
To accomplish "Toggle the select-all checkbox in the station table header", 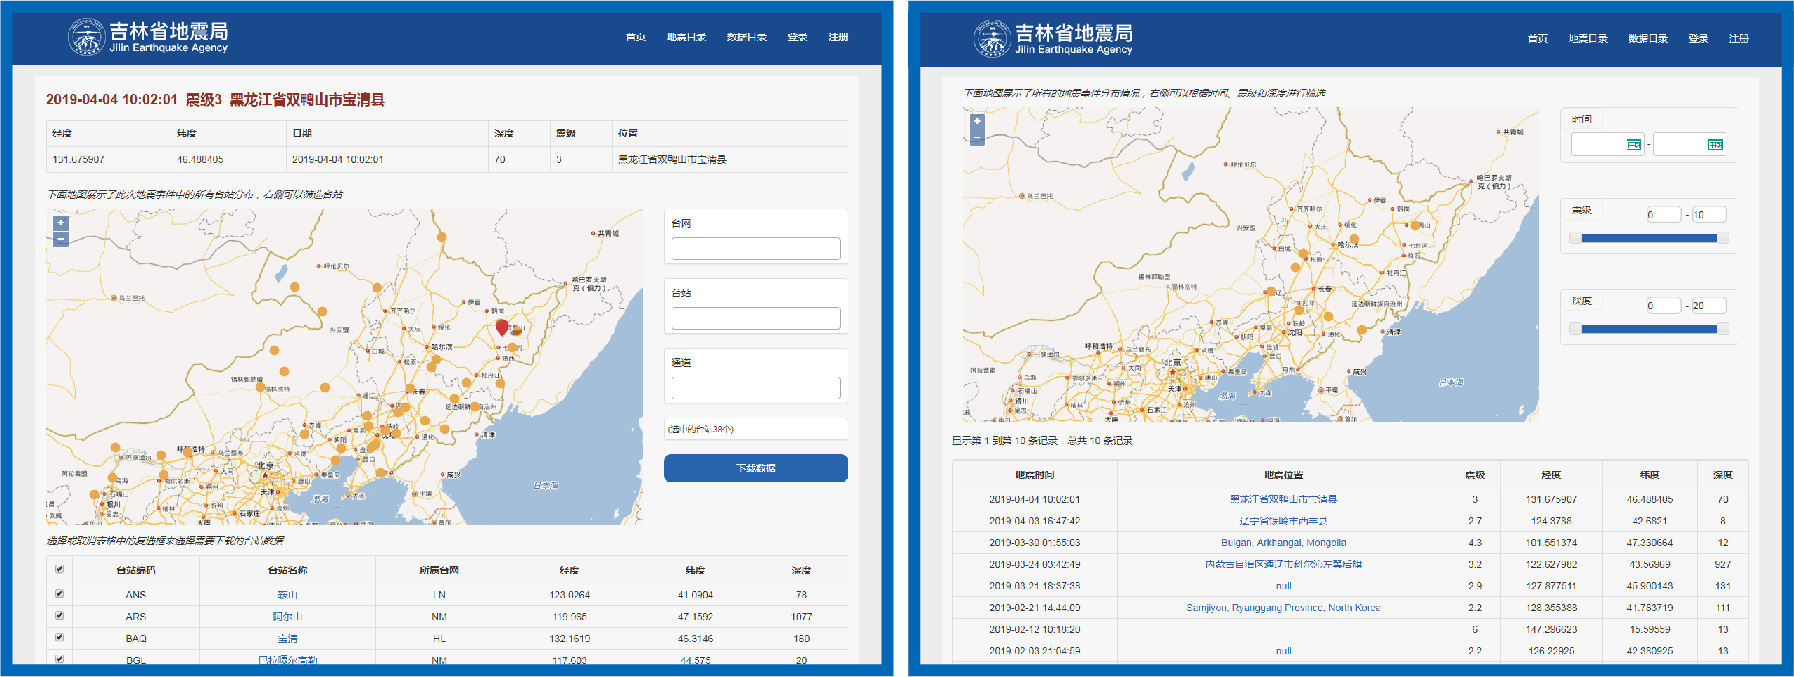I will [x=59, y=569].
